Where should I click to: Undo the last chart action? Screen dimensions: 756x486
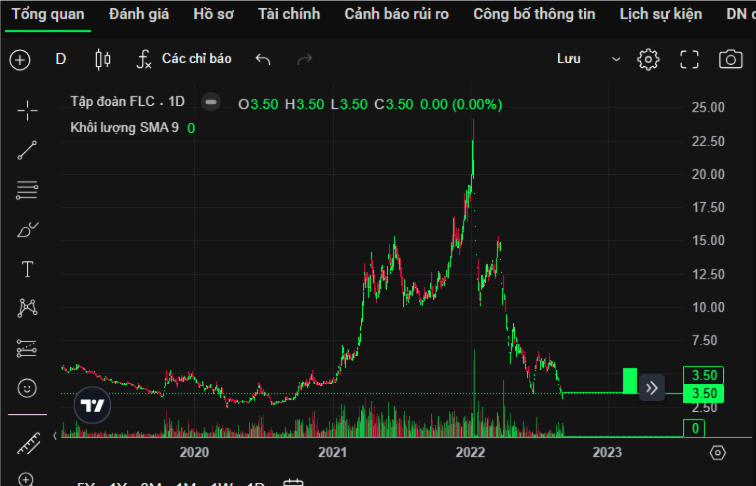(263, 59)
